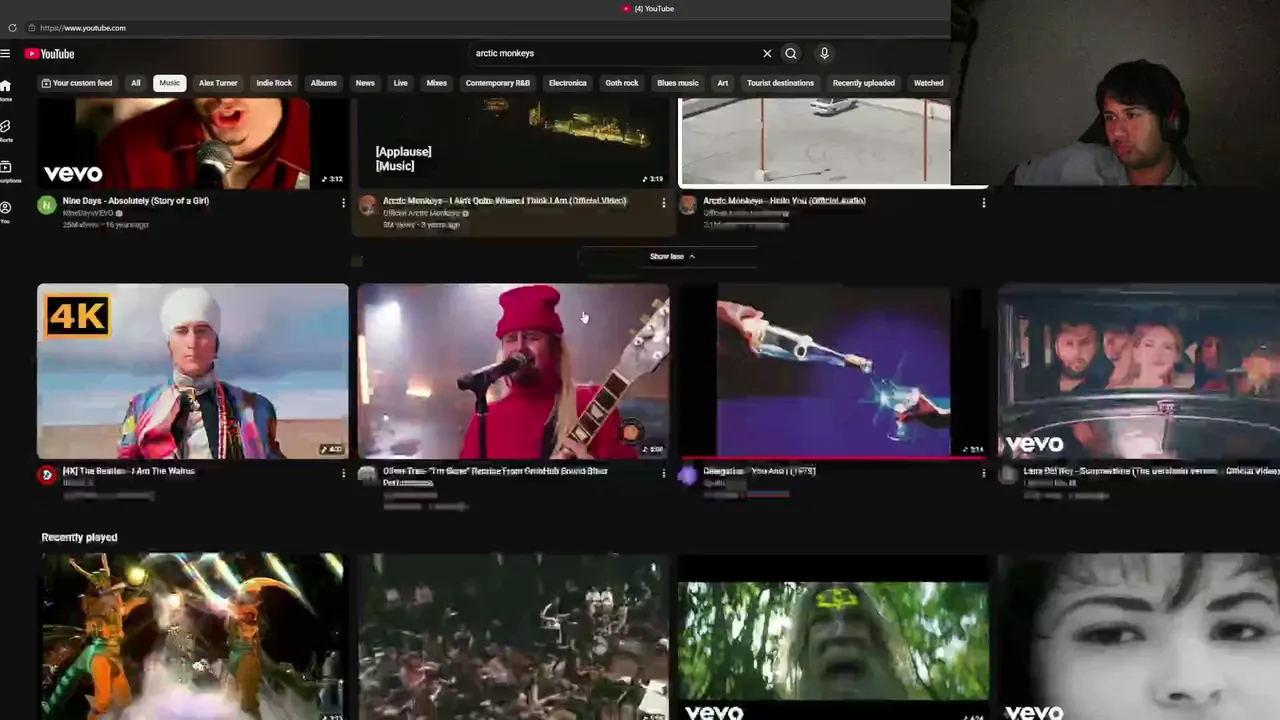Click the YouTube logo
Image resolution: width=1280 pixels, height=720 pixels.
click(50, 54)
